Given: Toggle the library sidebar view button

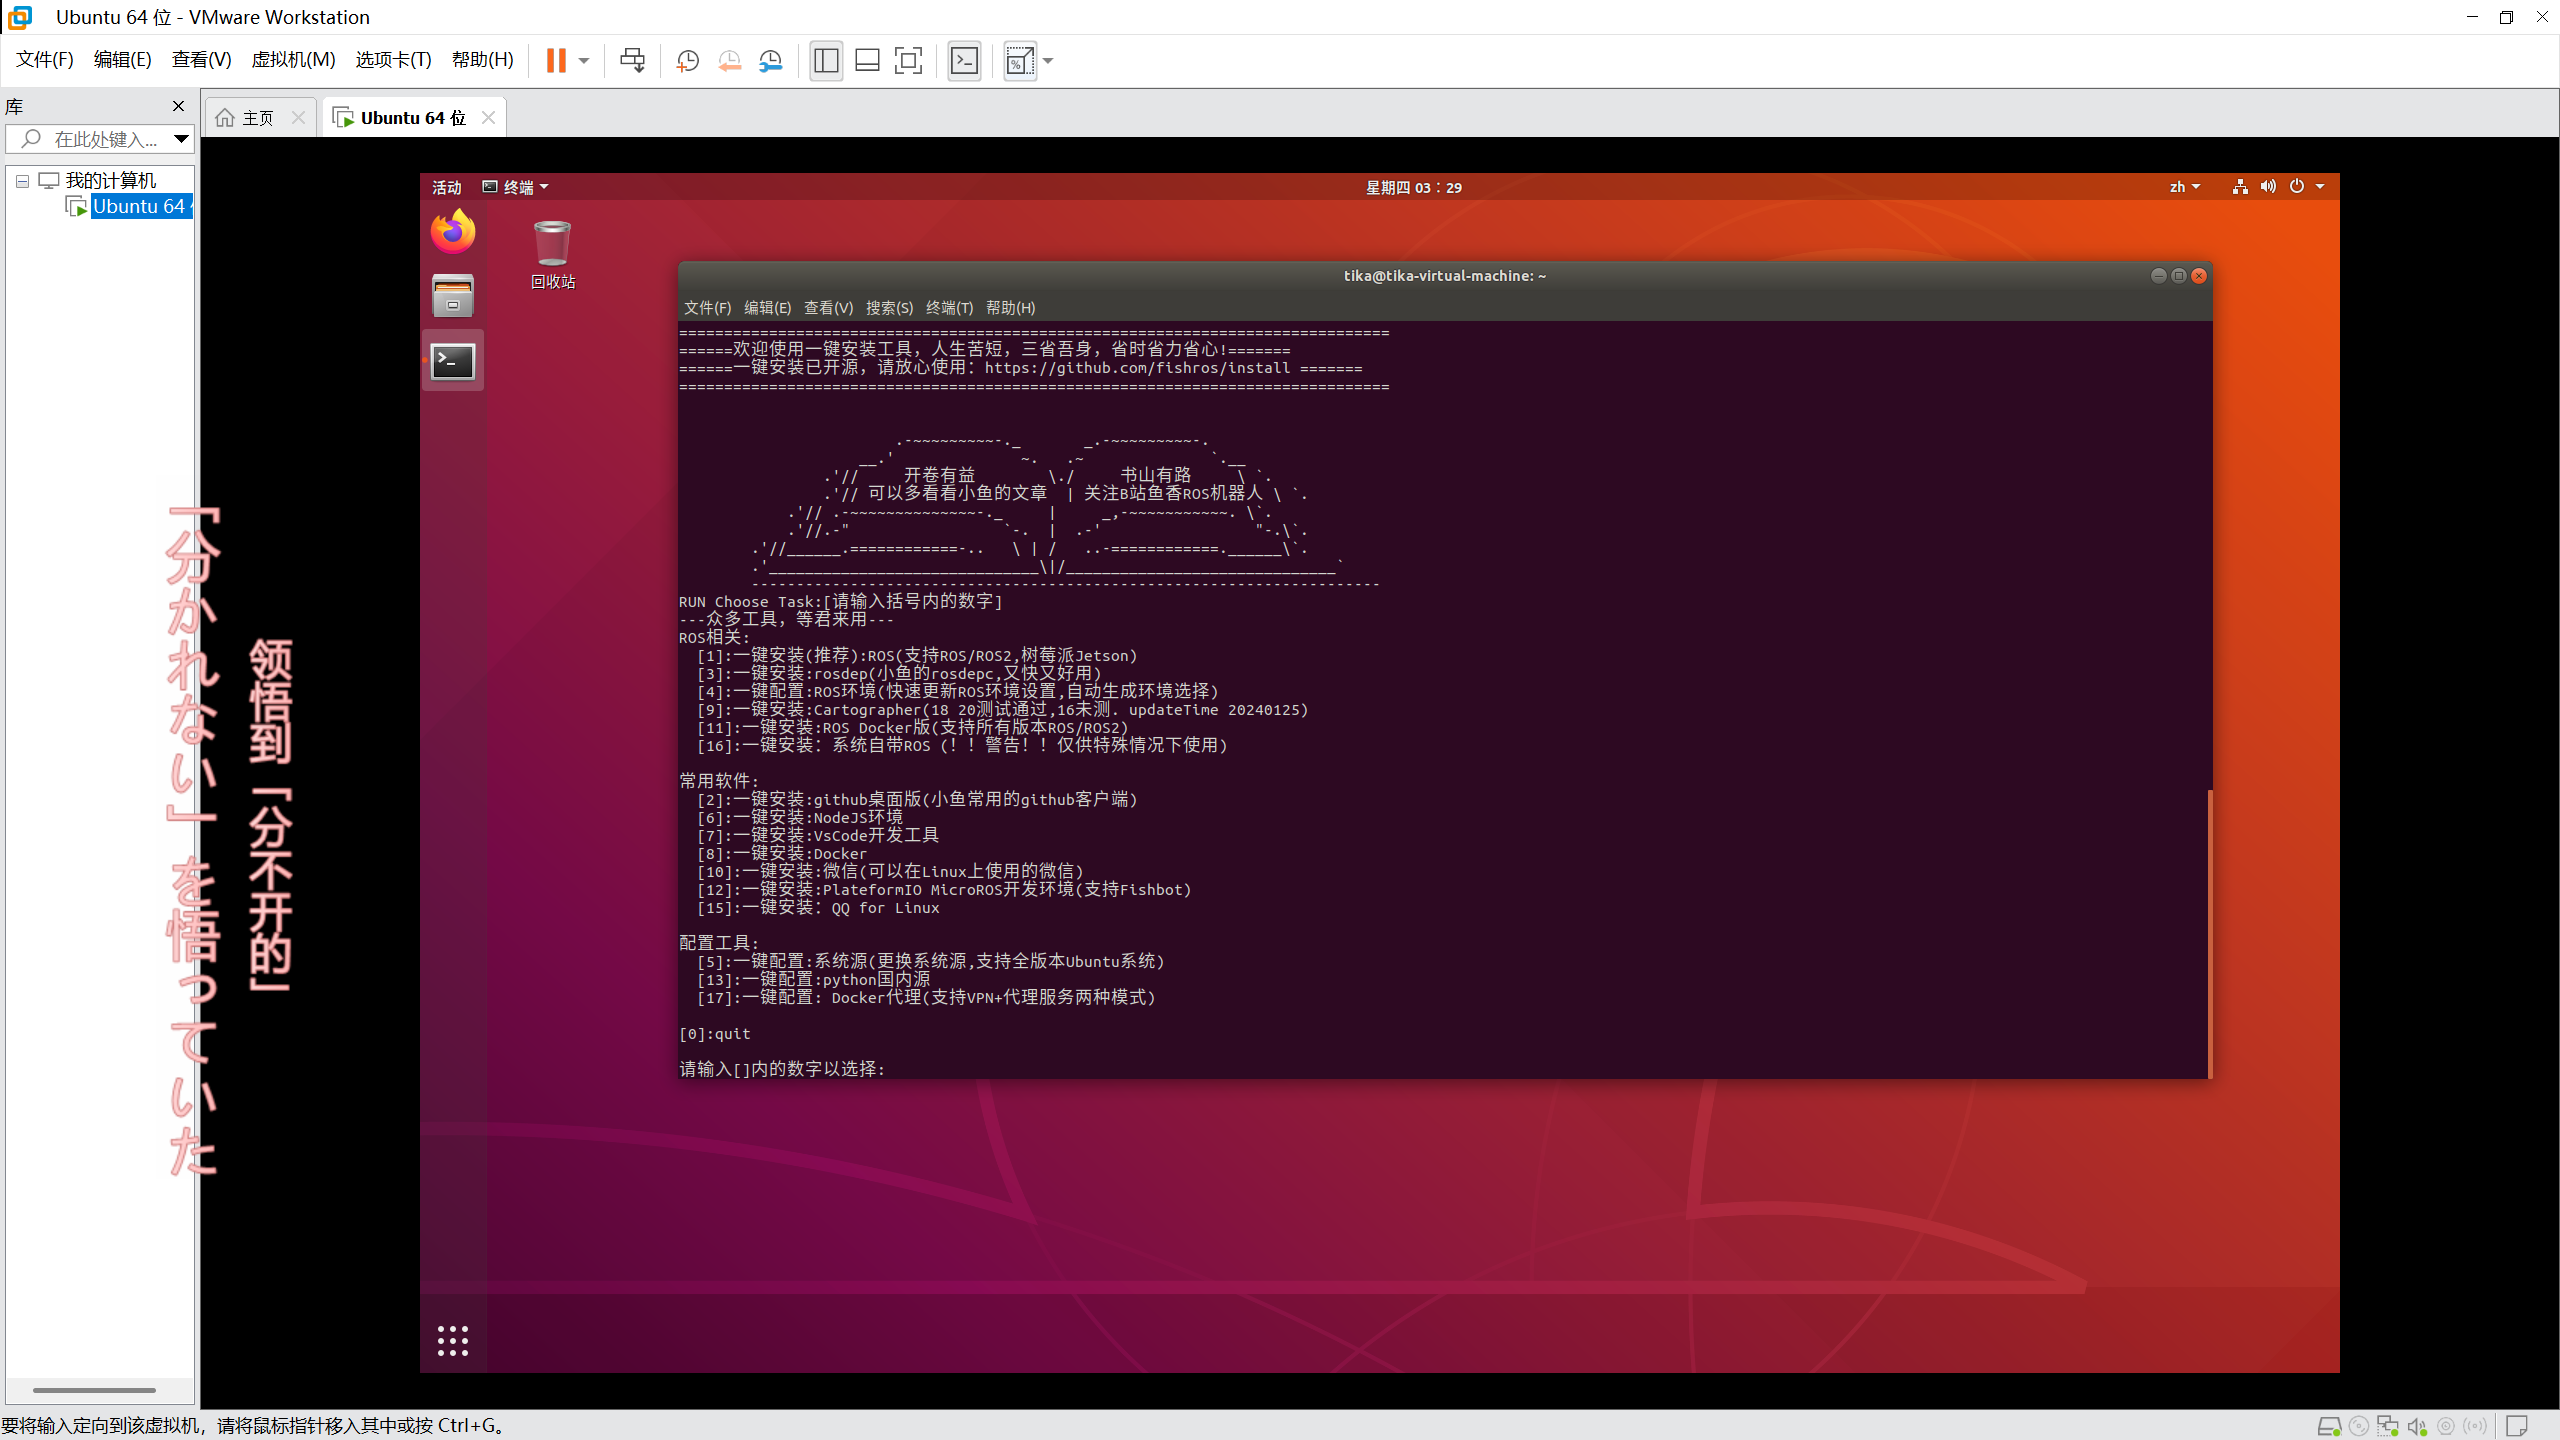Looking at the screenshot, I should 826,61.
